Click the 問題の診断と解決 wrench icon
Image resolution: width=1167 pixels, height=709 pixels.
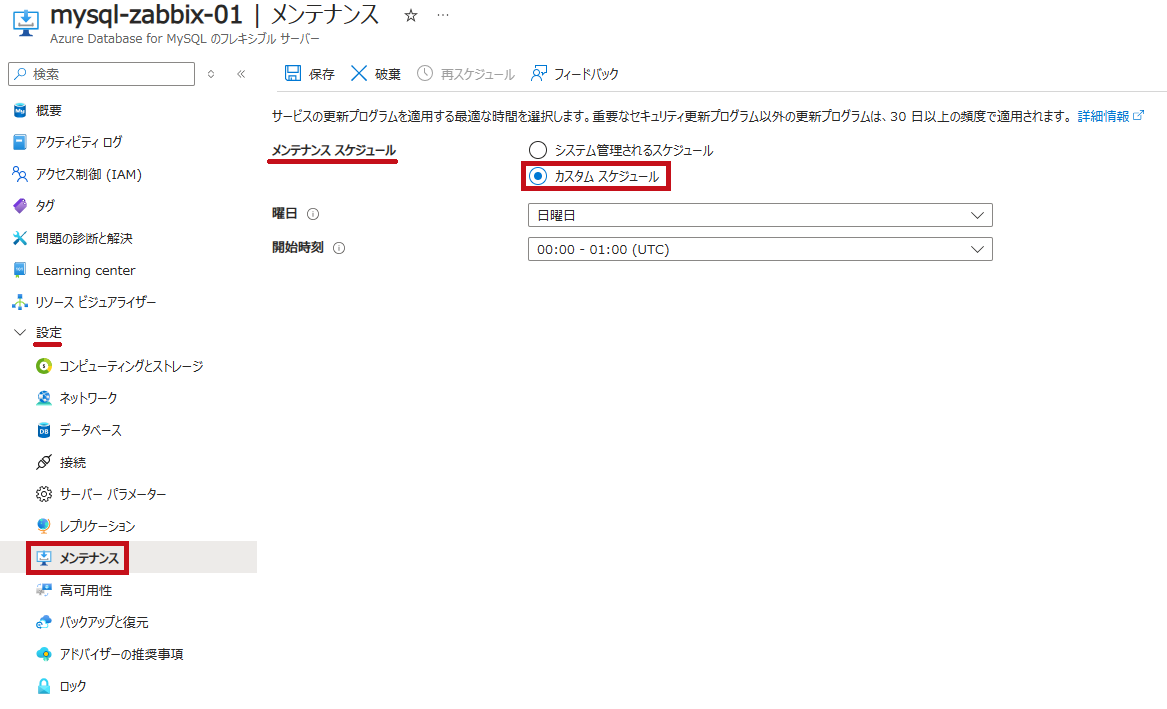tap(20, 238)
